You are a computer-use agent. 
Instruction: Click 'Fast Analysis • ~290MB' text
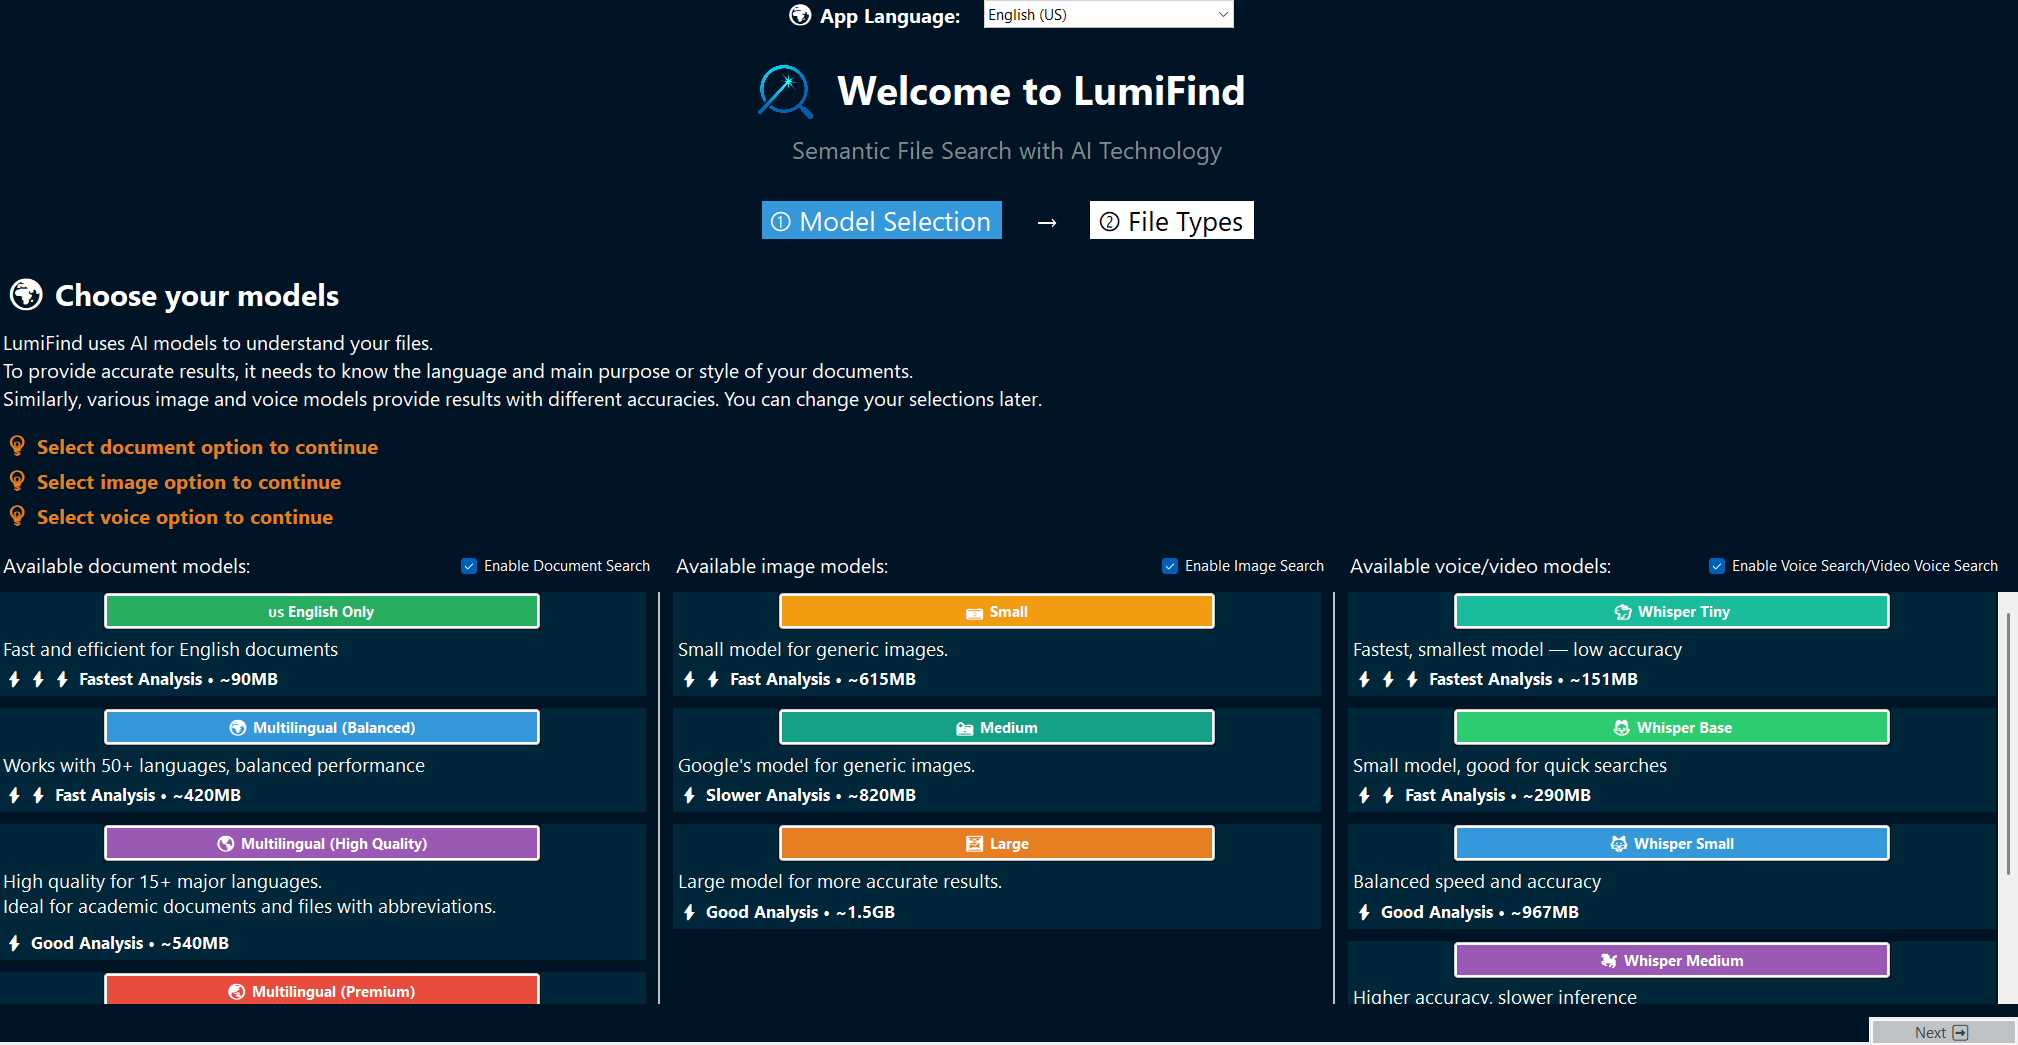[x=1498, y=795]
